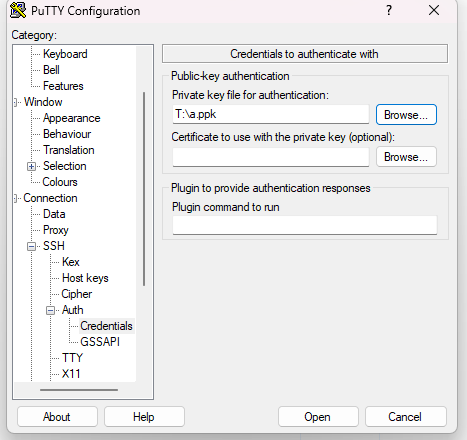Open the Window category
Image resolution: width=467 pixels, height=440 pixels.
[43, 102]
